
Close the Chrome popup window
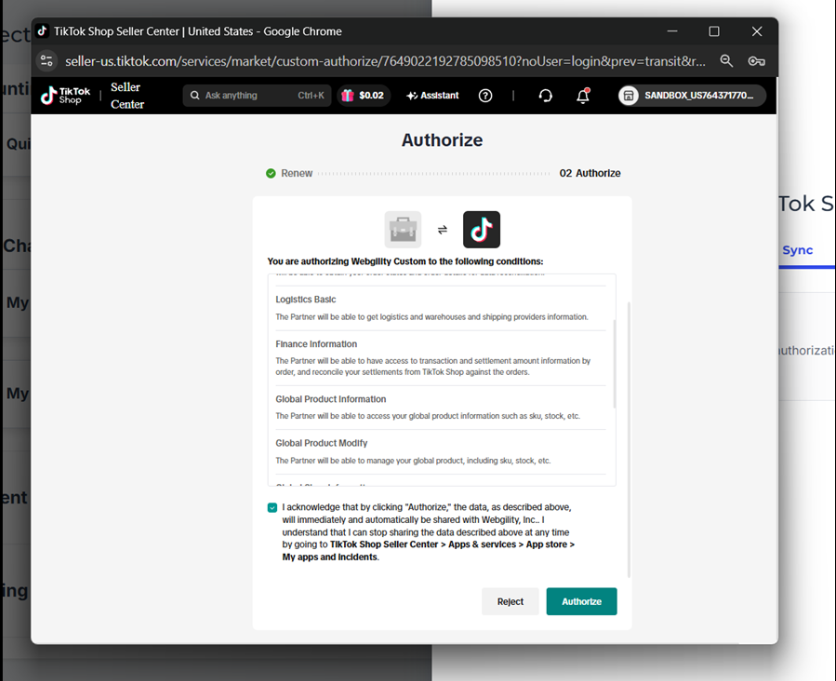pyautogui.click(x=757, y=31)
